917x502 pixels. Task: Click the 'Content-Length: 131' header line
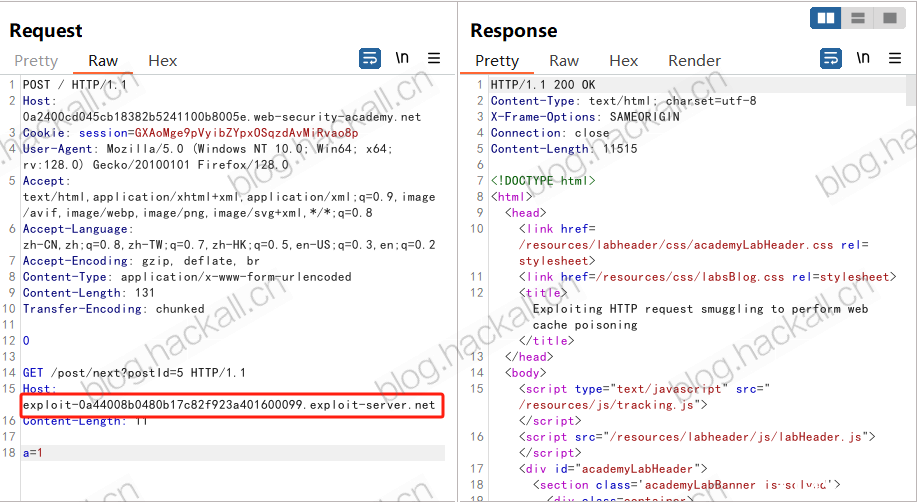(88, 293)
